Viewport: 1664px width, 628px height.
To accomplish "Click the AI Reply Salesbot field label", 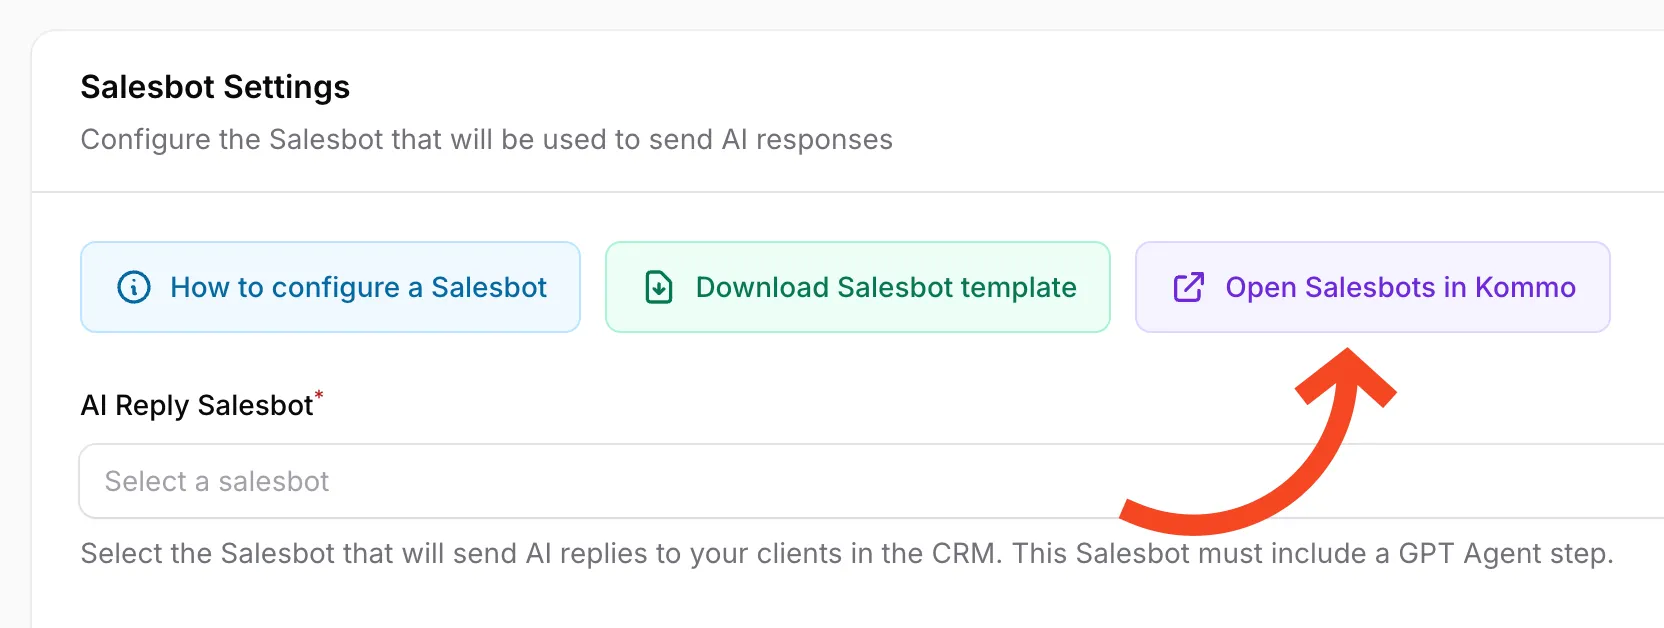I will click(x=197, y=405).
